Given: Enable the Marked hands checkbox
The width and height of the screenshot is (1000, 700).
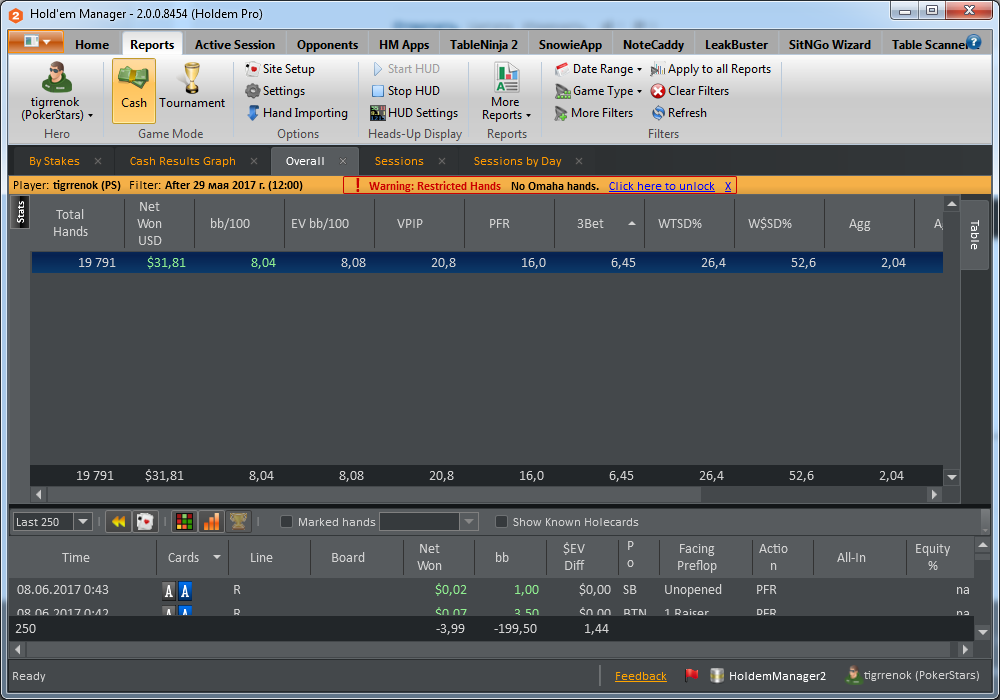Looking at the screenshot, I should tap(286, 522).
